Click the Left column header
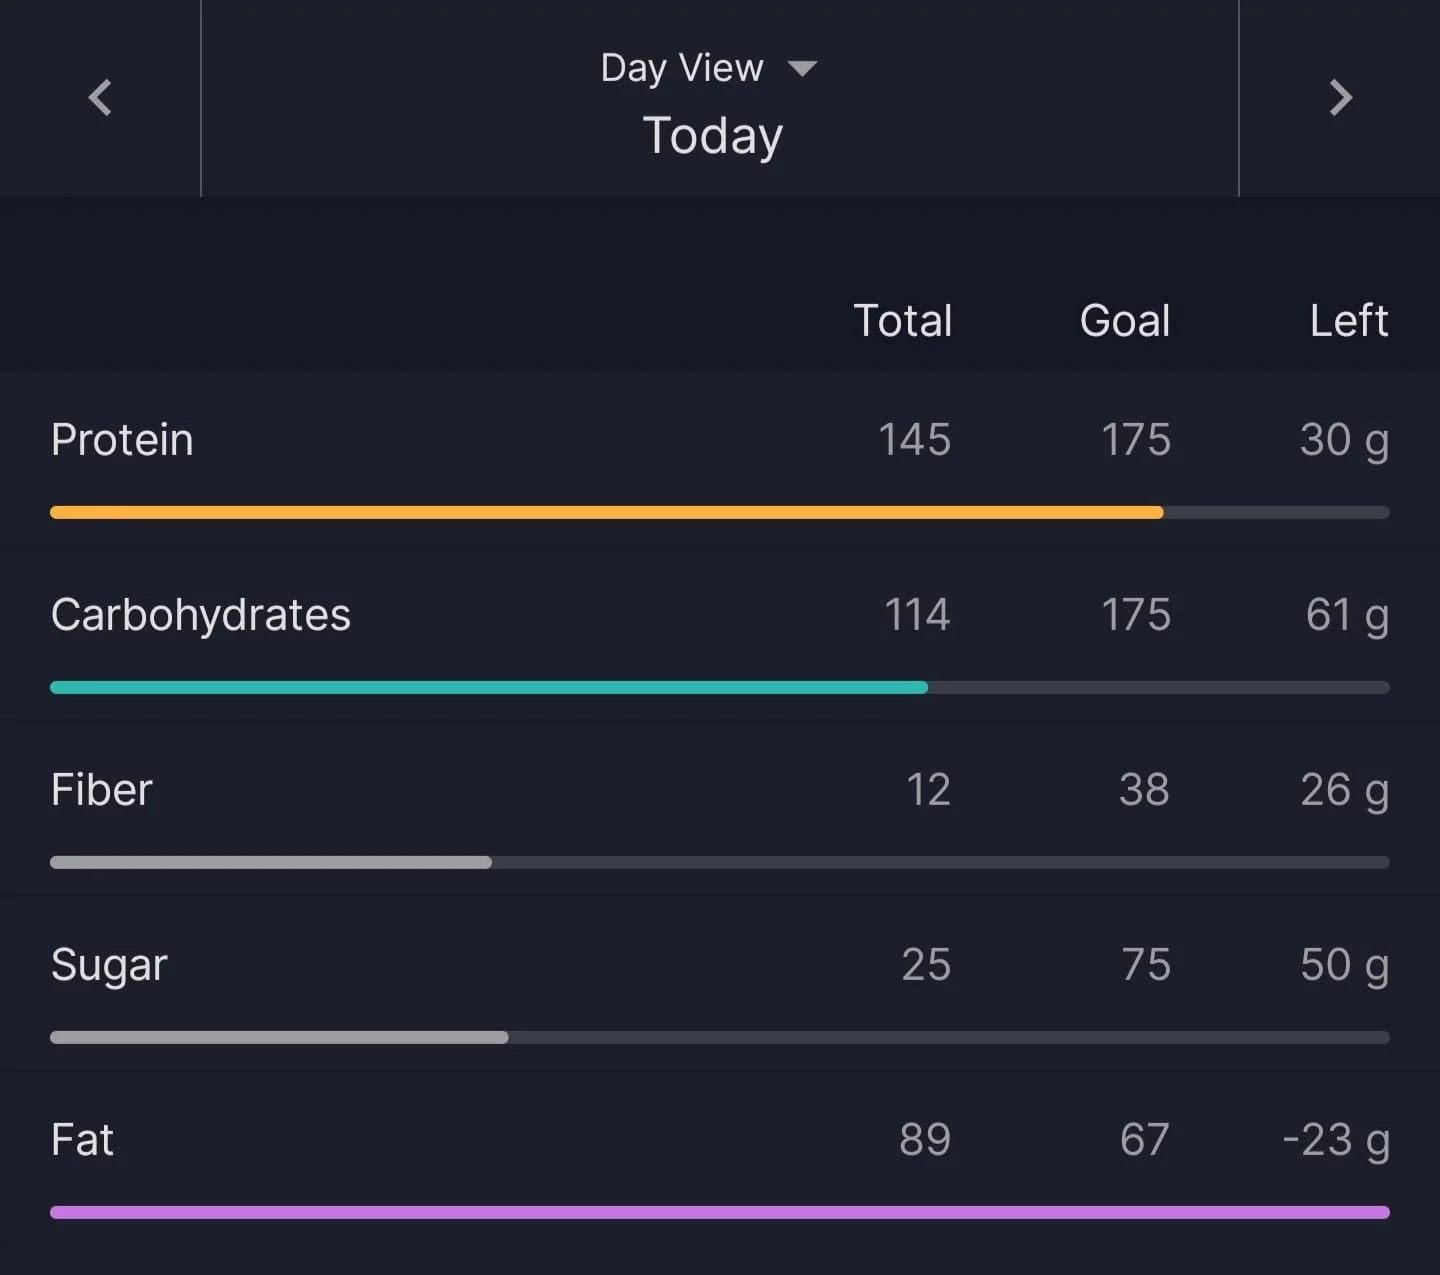 click(1349, 321)
